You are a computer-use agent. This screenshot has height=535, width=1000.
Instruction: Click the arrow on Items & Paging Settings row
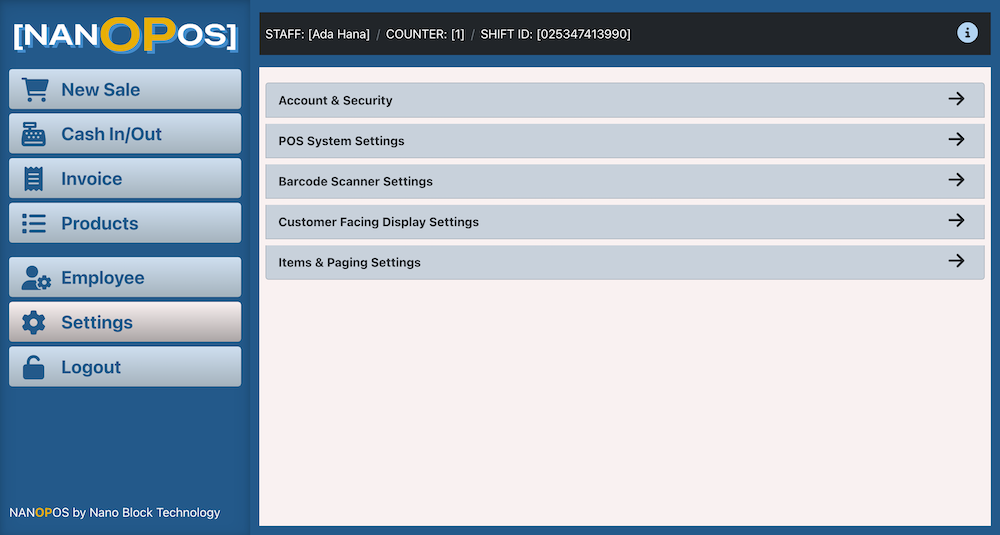click(956, 261)
